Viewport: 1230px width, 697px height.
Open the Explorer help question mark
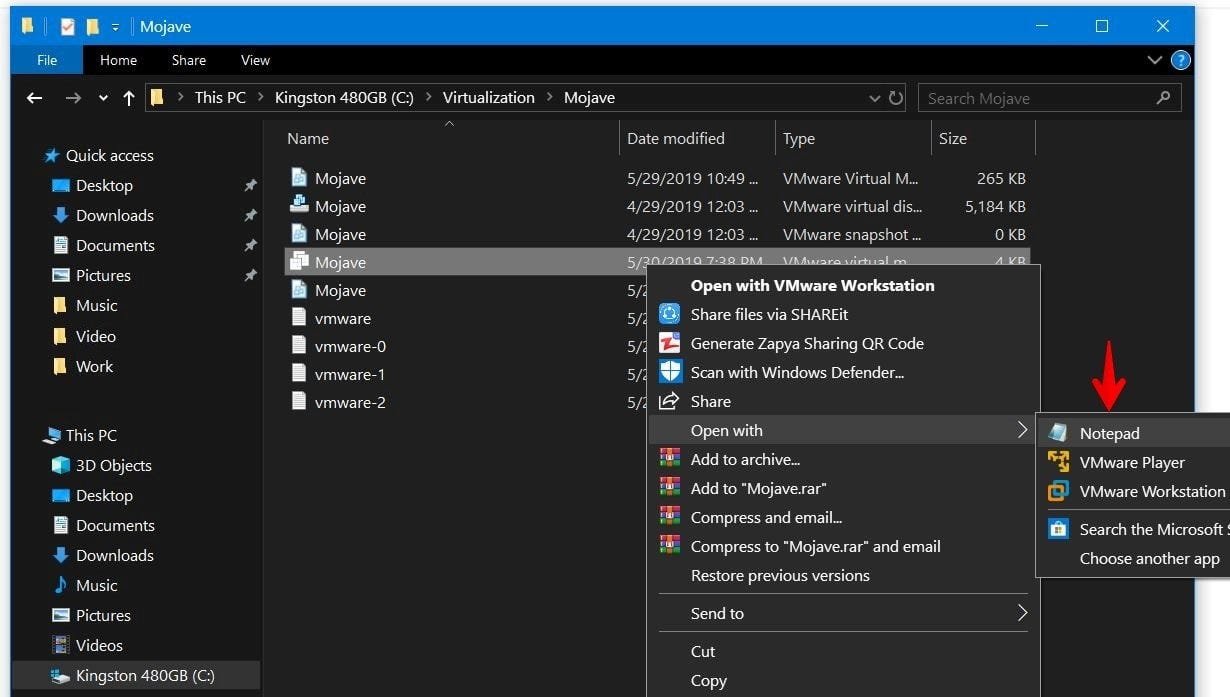[x=1180, y=60]
